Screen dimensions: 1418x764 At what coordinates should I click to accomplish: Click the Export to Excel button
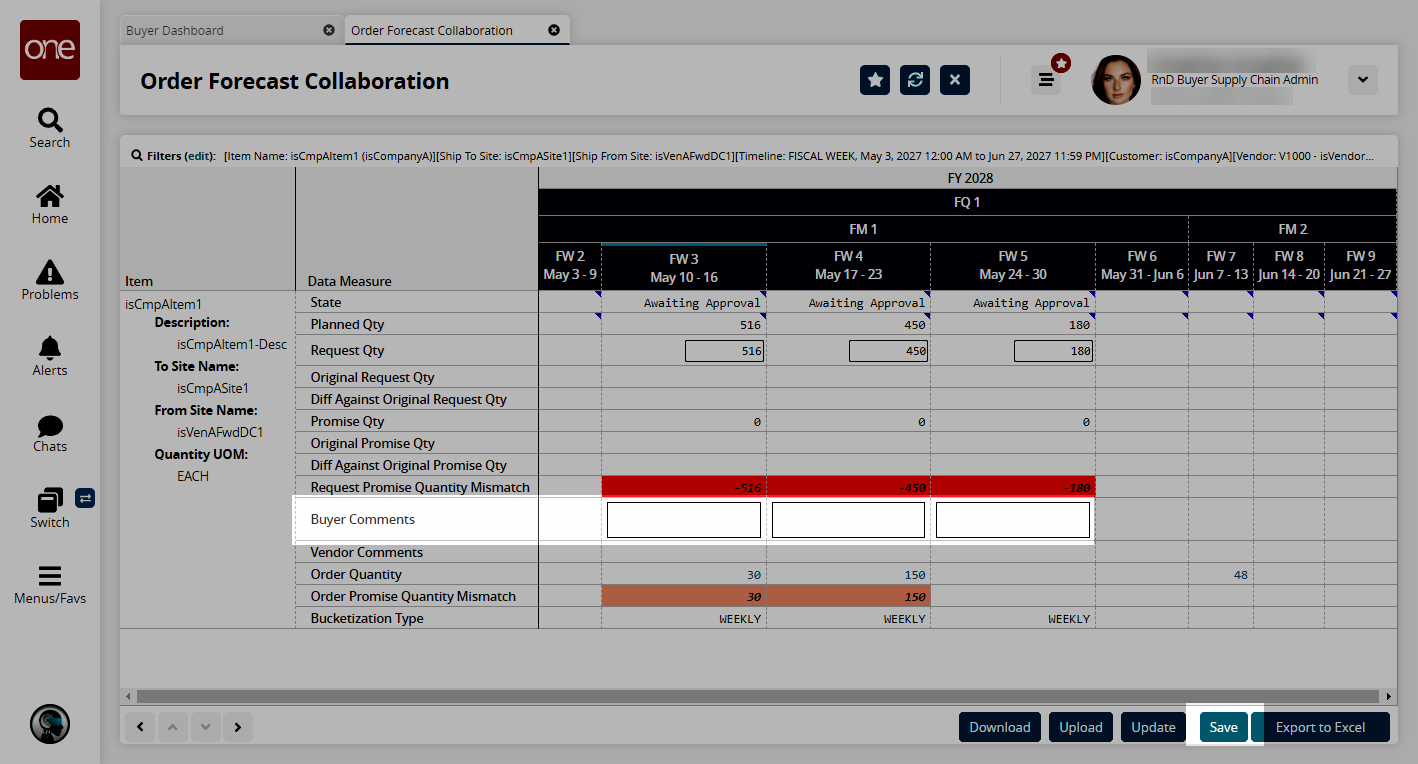[1320, 727]
